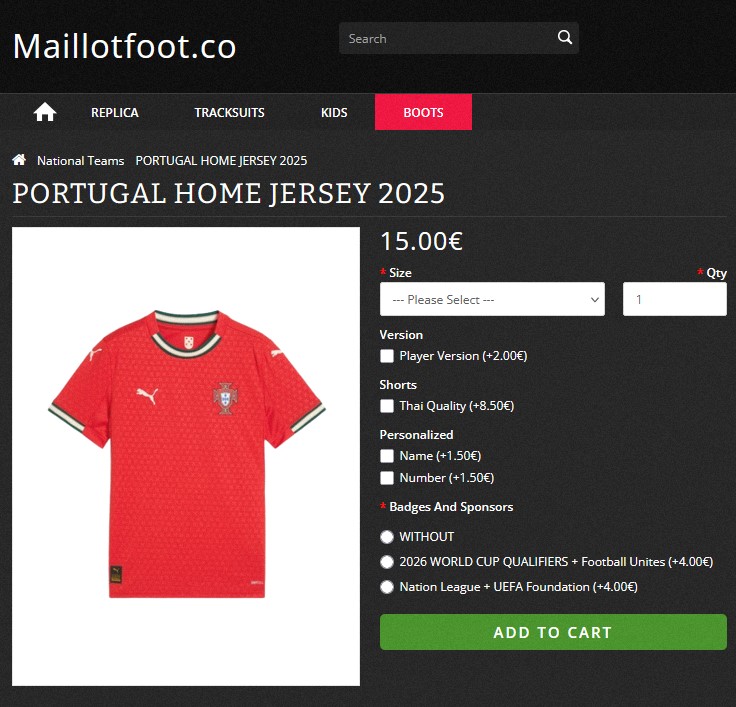
Task: Click the Maillotfoot.co site logo
Action: 124,46
